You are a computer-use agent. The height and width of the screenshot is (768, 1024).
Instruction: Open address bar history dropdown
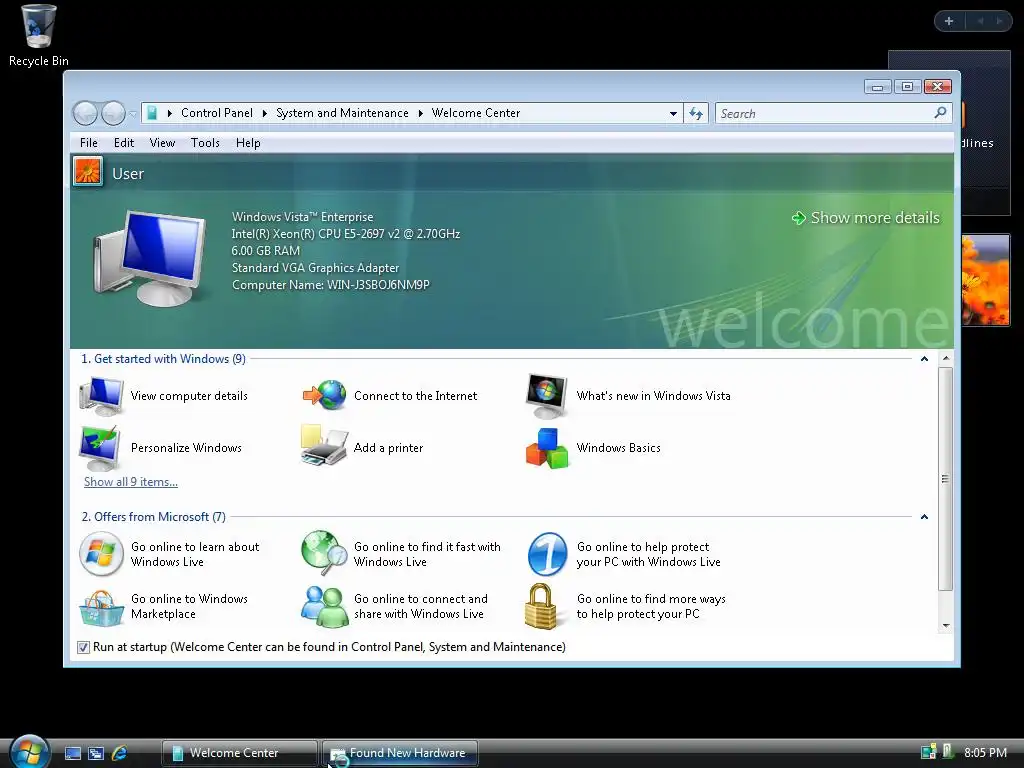pyautogui.click(x=673, y=114)
